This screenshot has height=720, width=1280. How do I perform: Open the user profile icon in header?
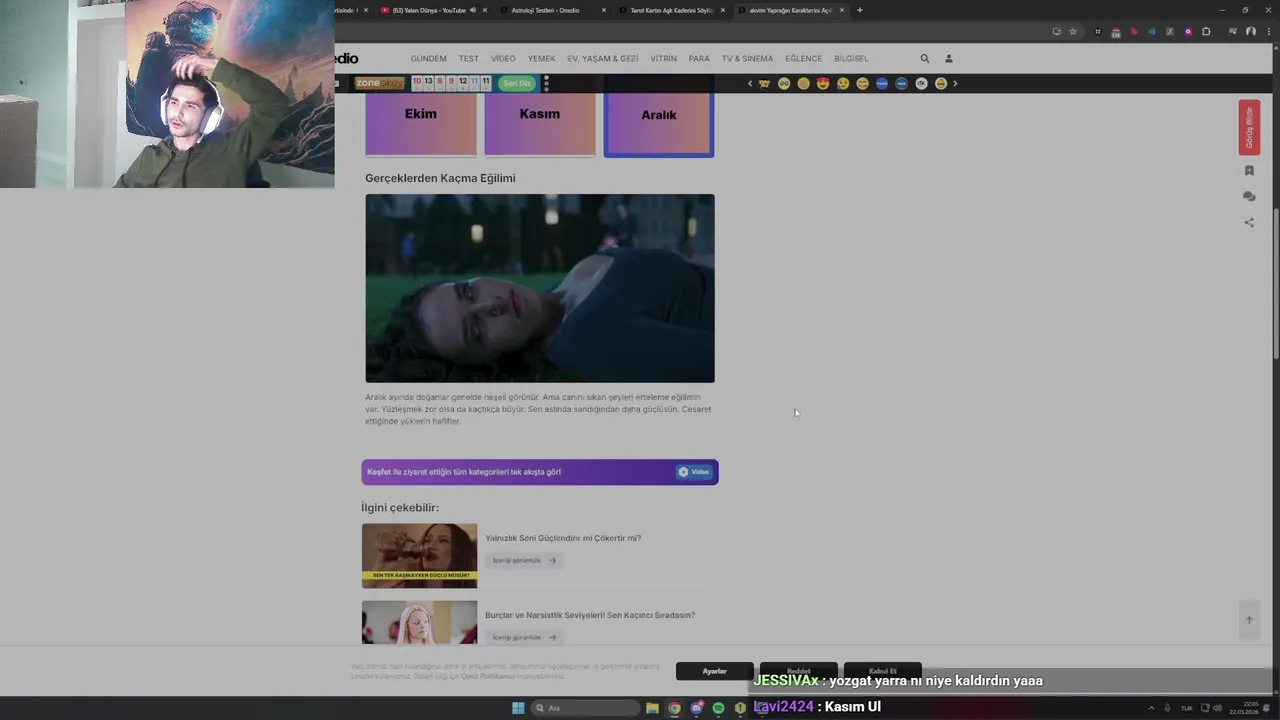(x=949, y=58)
